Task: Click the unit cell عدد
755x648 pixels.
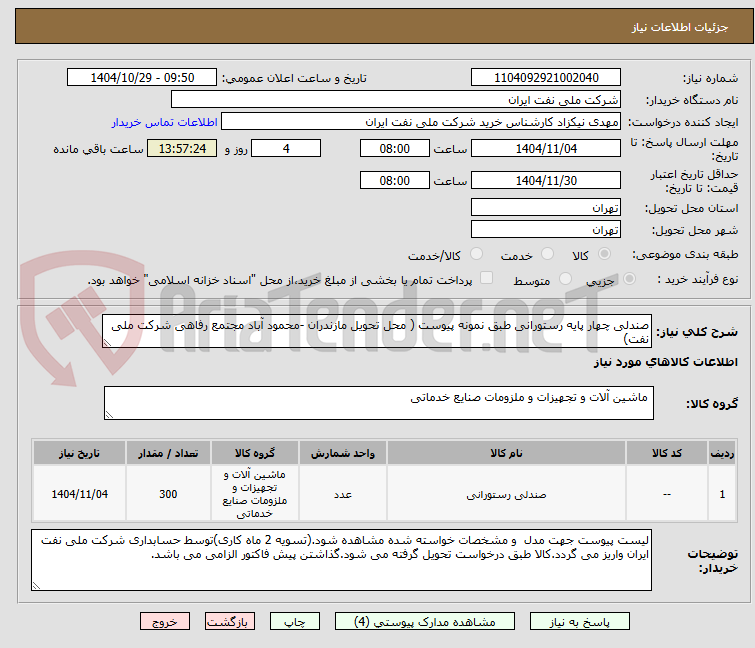Action: [343, 494]
